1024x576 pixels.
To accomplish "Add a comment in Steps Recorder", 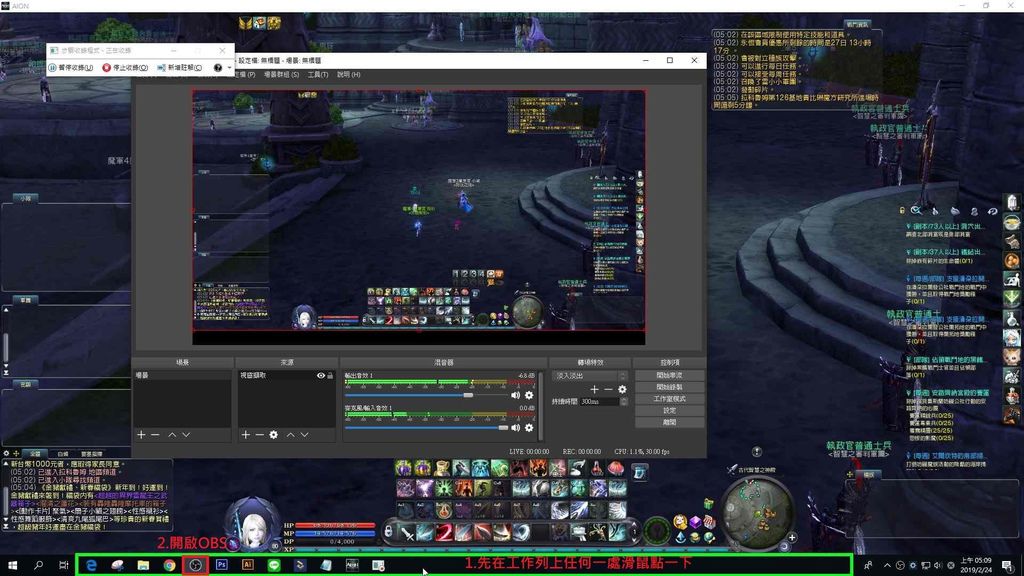I will [x=180, y=67].
